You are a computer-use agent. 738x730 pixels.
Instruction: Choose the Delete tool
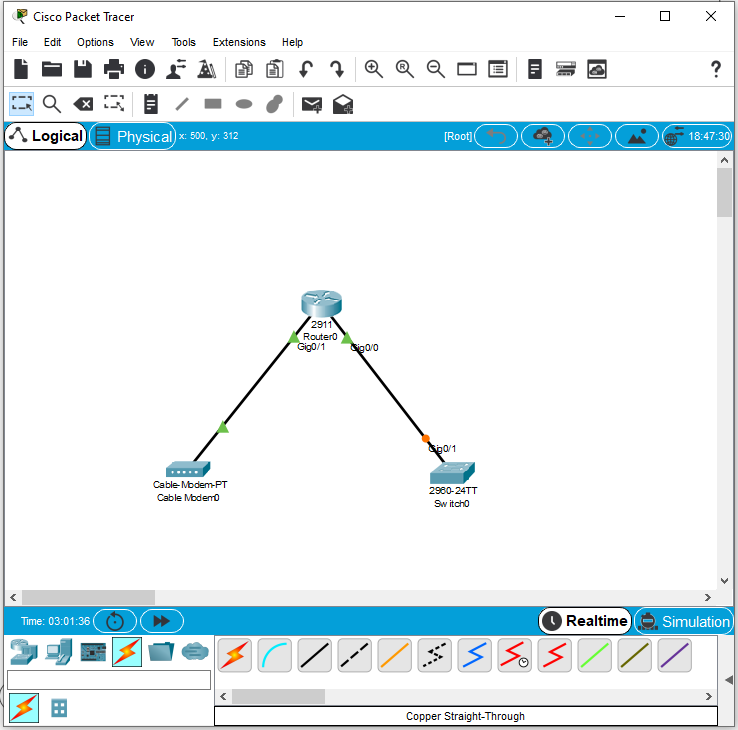83,104
